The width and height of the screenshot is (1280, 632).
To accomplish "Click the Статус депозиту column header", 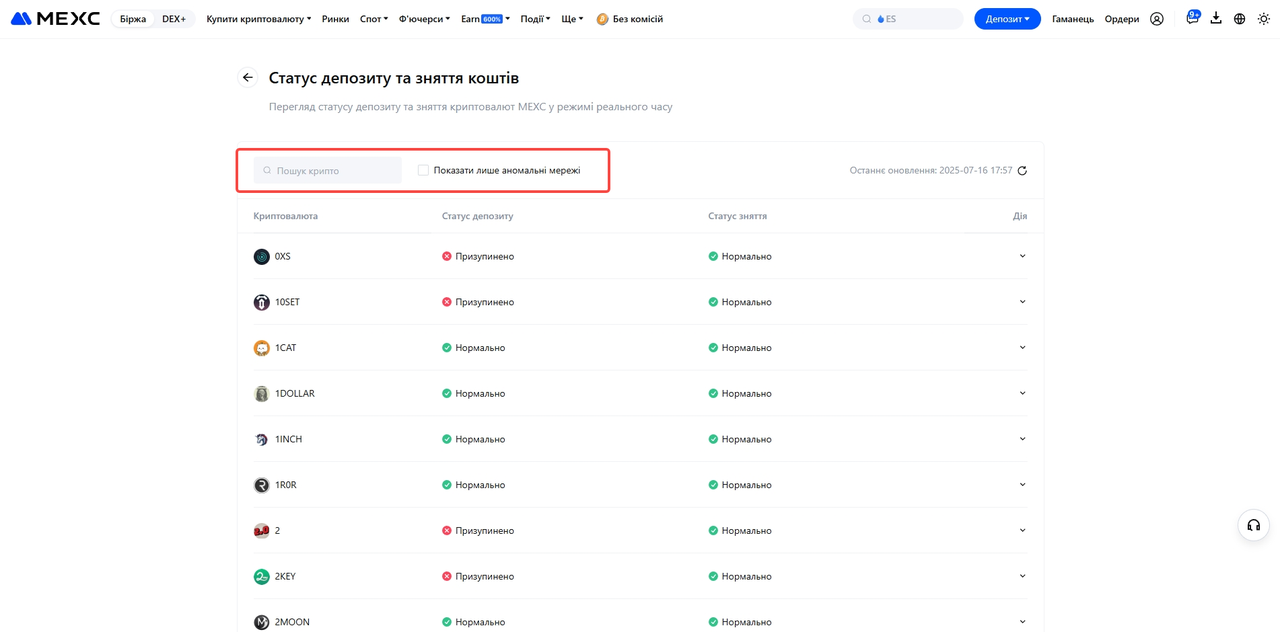I will 478,216.
